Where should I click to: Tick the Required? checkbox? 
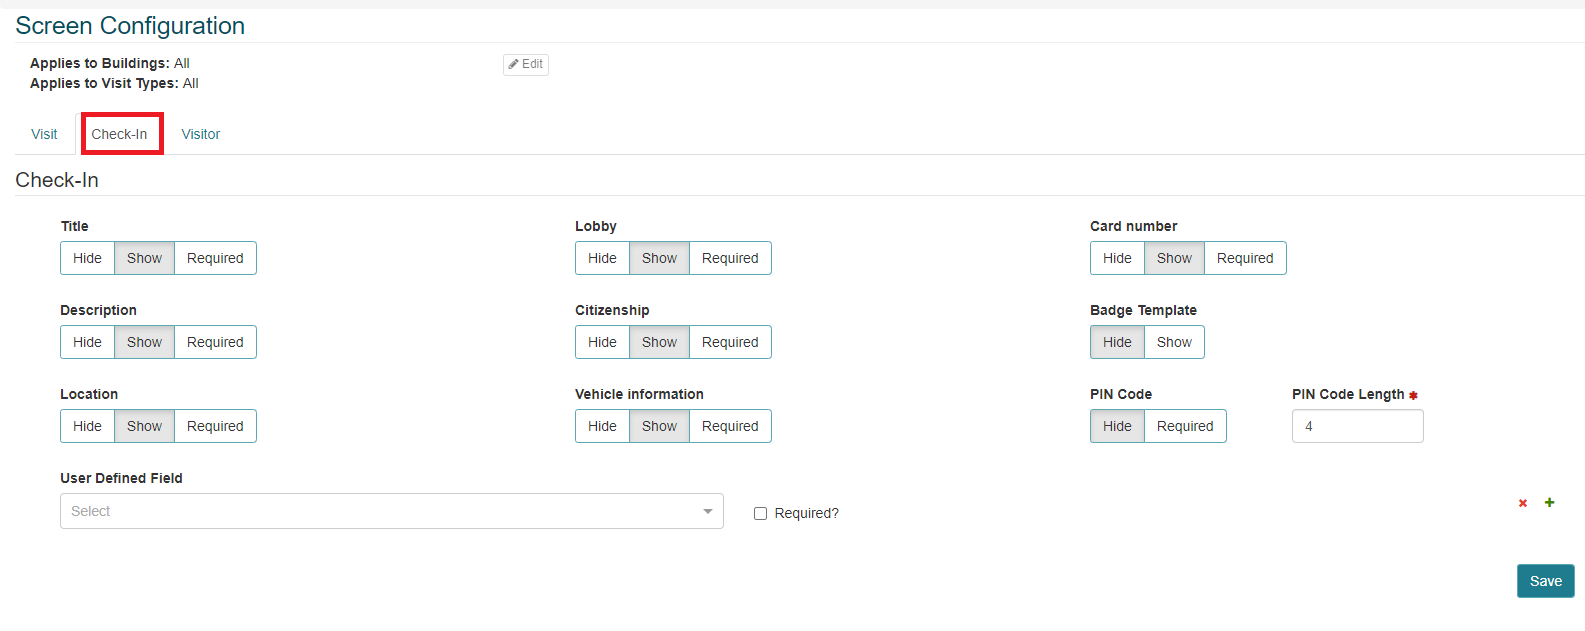click(x=760, y=513)
